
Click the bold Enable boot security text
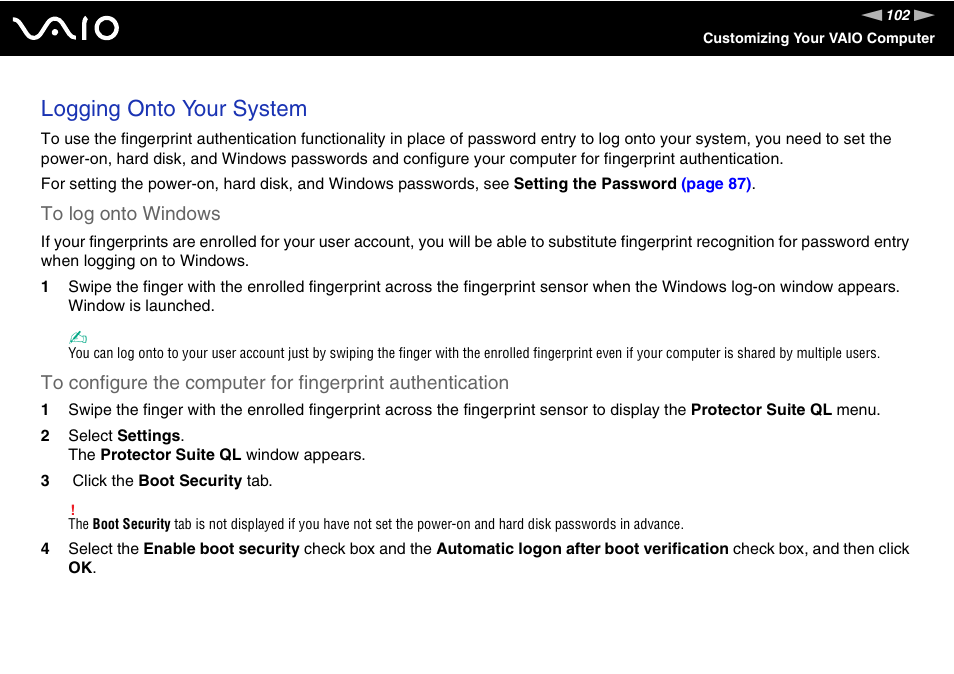coord(221,549)
